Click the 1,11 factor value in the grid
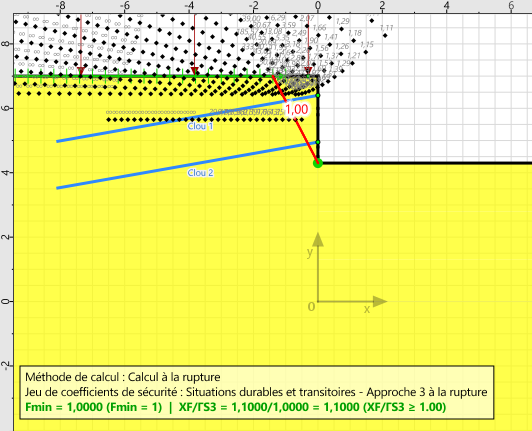 386,28
